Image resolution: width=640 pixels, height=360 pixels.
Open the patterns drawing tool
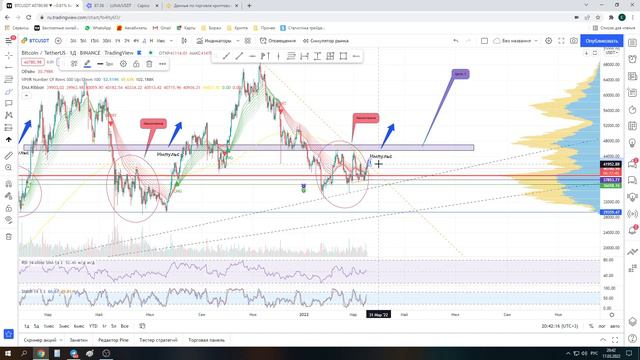[x=9, y=116]
